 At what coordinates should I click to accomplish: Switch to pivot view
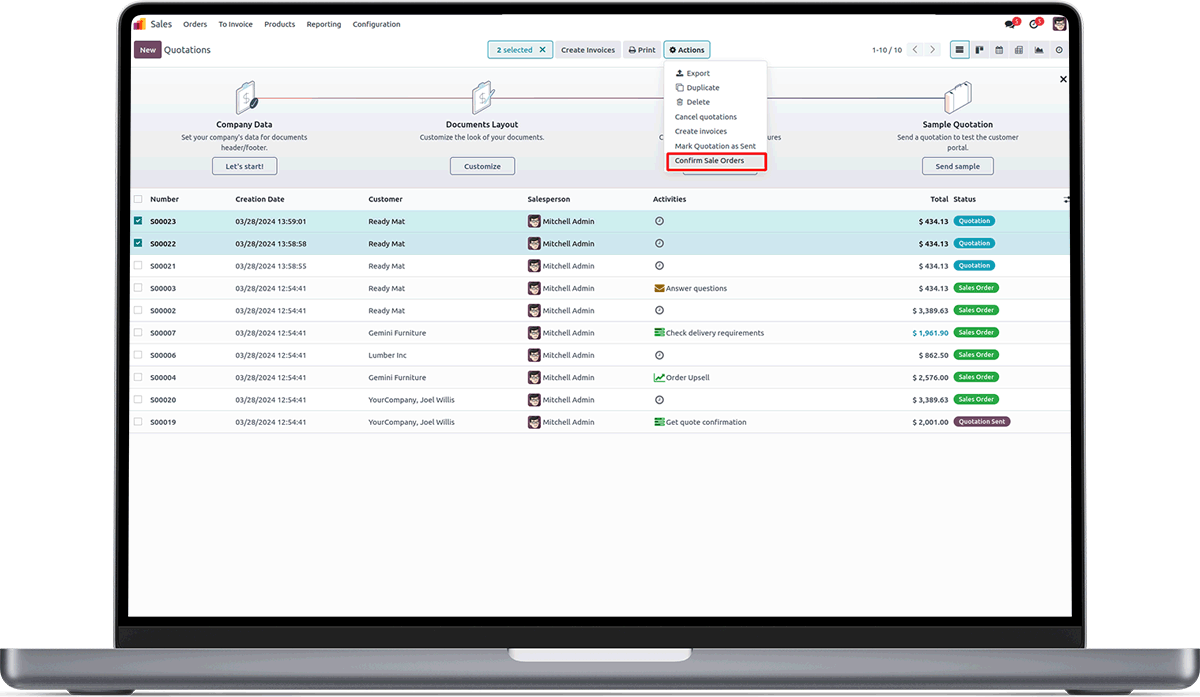coord(1019,50)
